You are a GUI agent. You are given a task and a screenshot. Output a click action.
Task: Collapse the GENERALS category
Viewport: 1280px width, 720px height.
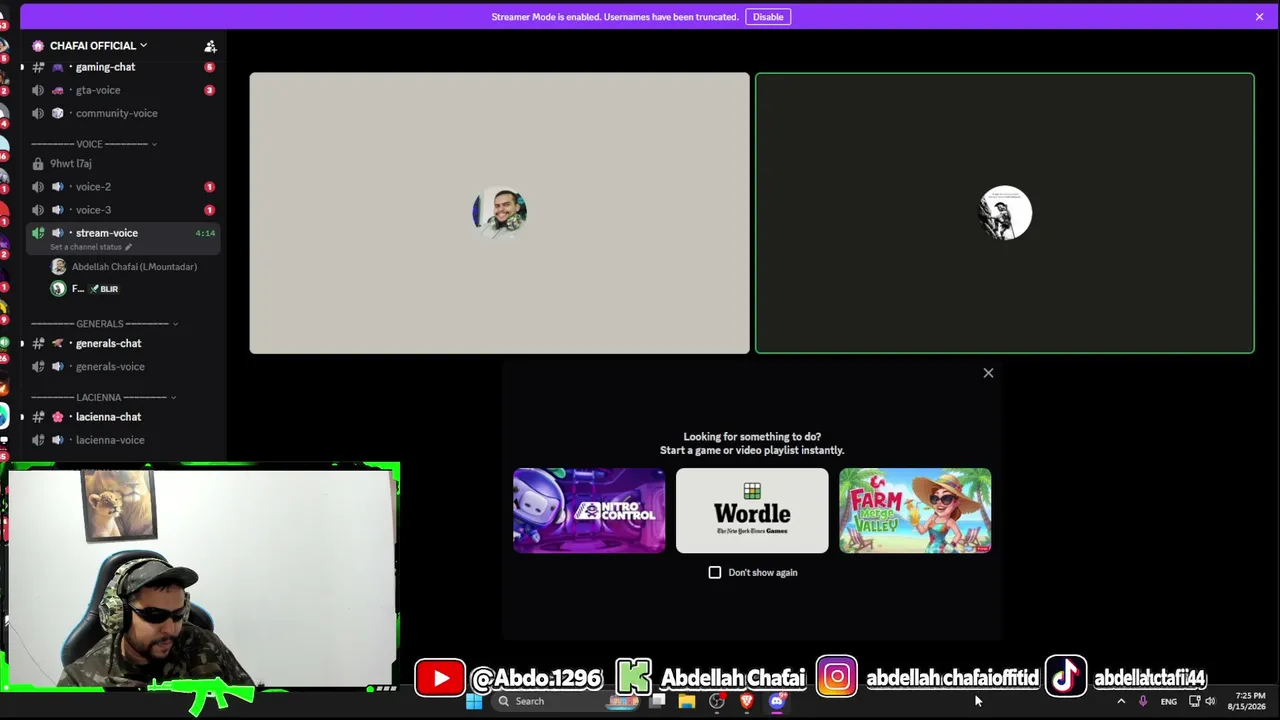pos(104,324)
